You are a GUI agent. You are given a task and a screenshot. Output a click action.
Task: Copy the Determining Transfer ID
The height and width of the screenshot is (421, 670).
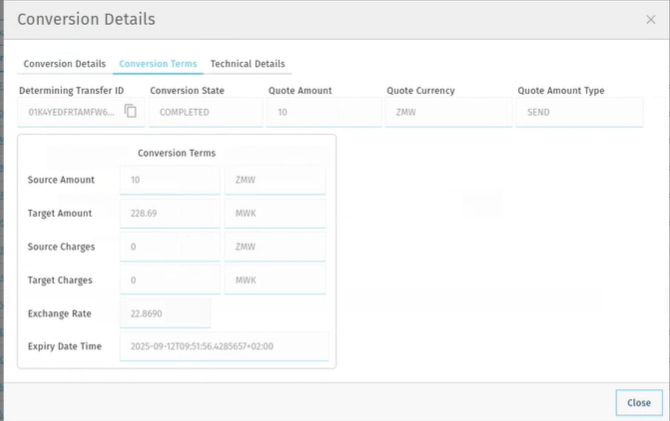tap(130, 112)
